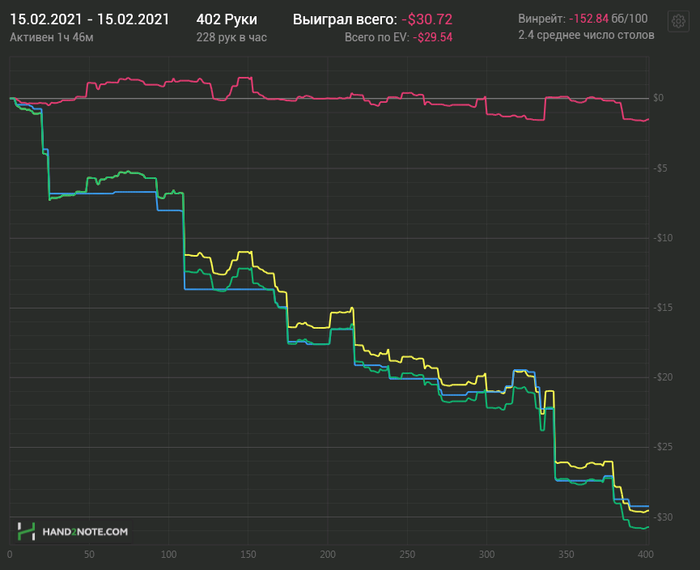Click the Всего по EV -$29.54 value
The width and height of the screenshot is (700, 570).
[x=433, y=37]
